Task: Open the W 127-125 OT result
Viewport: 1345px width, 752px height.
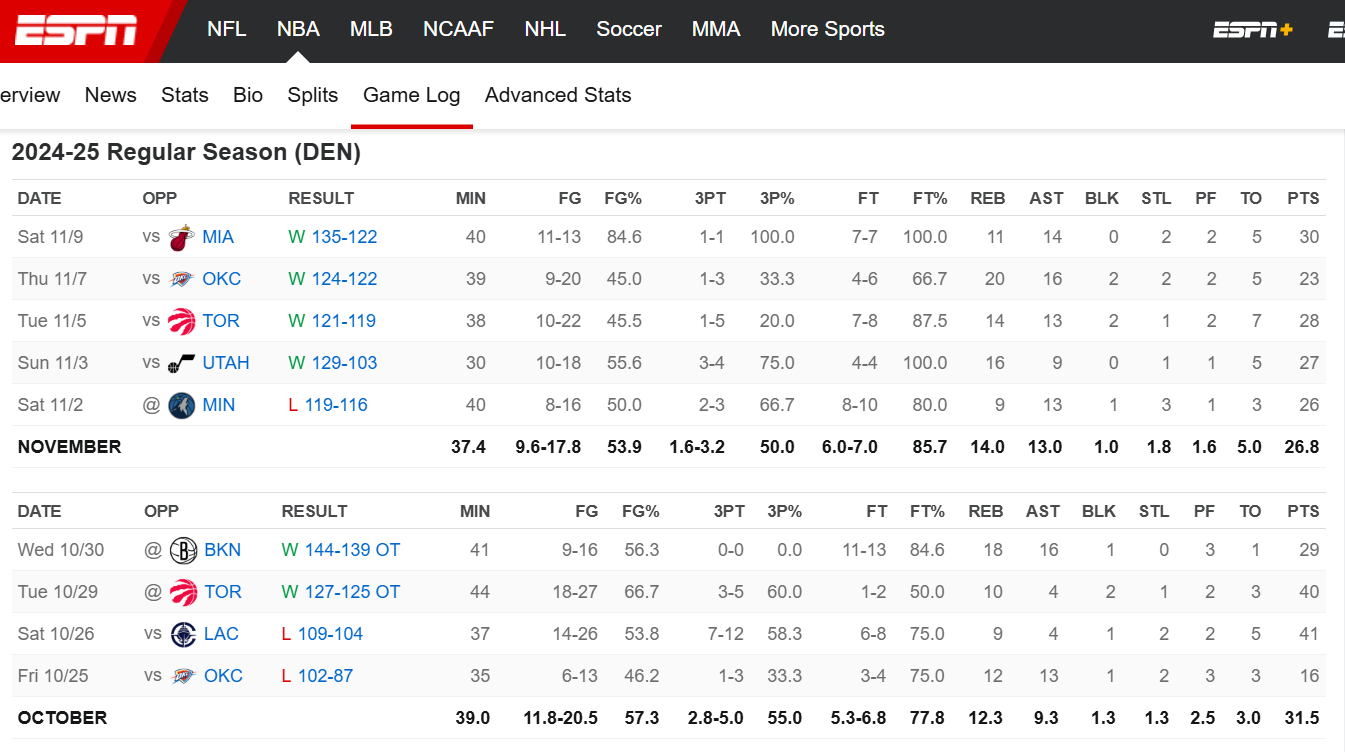Action: 341,593
